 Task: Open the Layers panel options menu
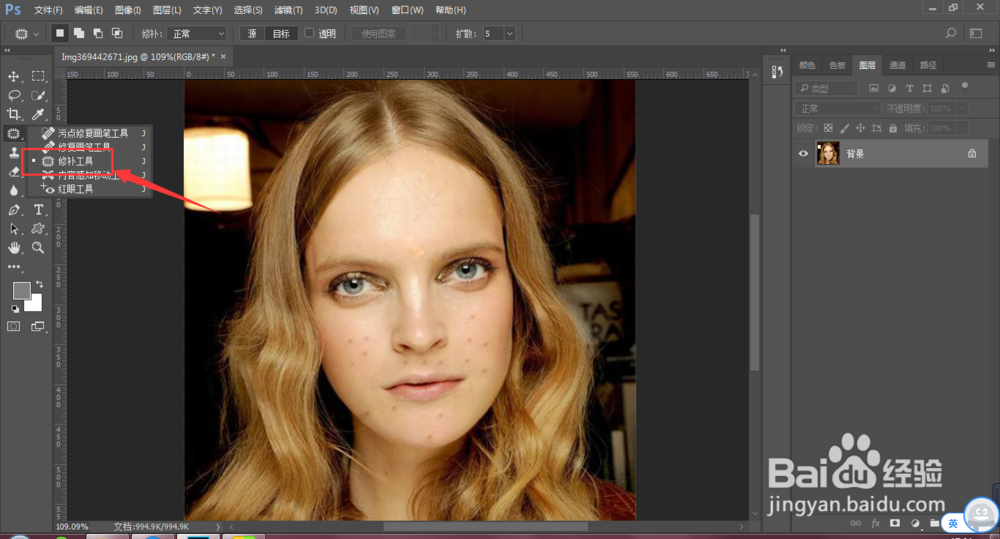[x=990, y=65]
